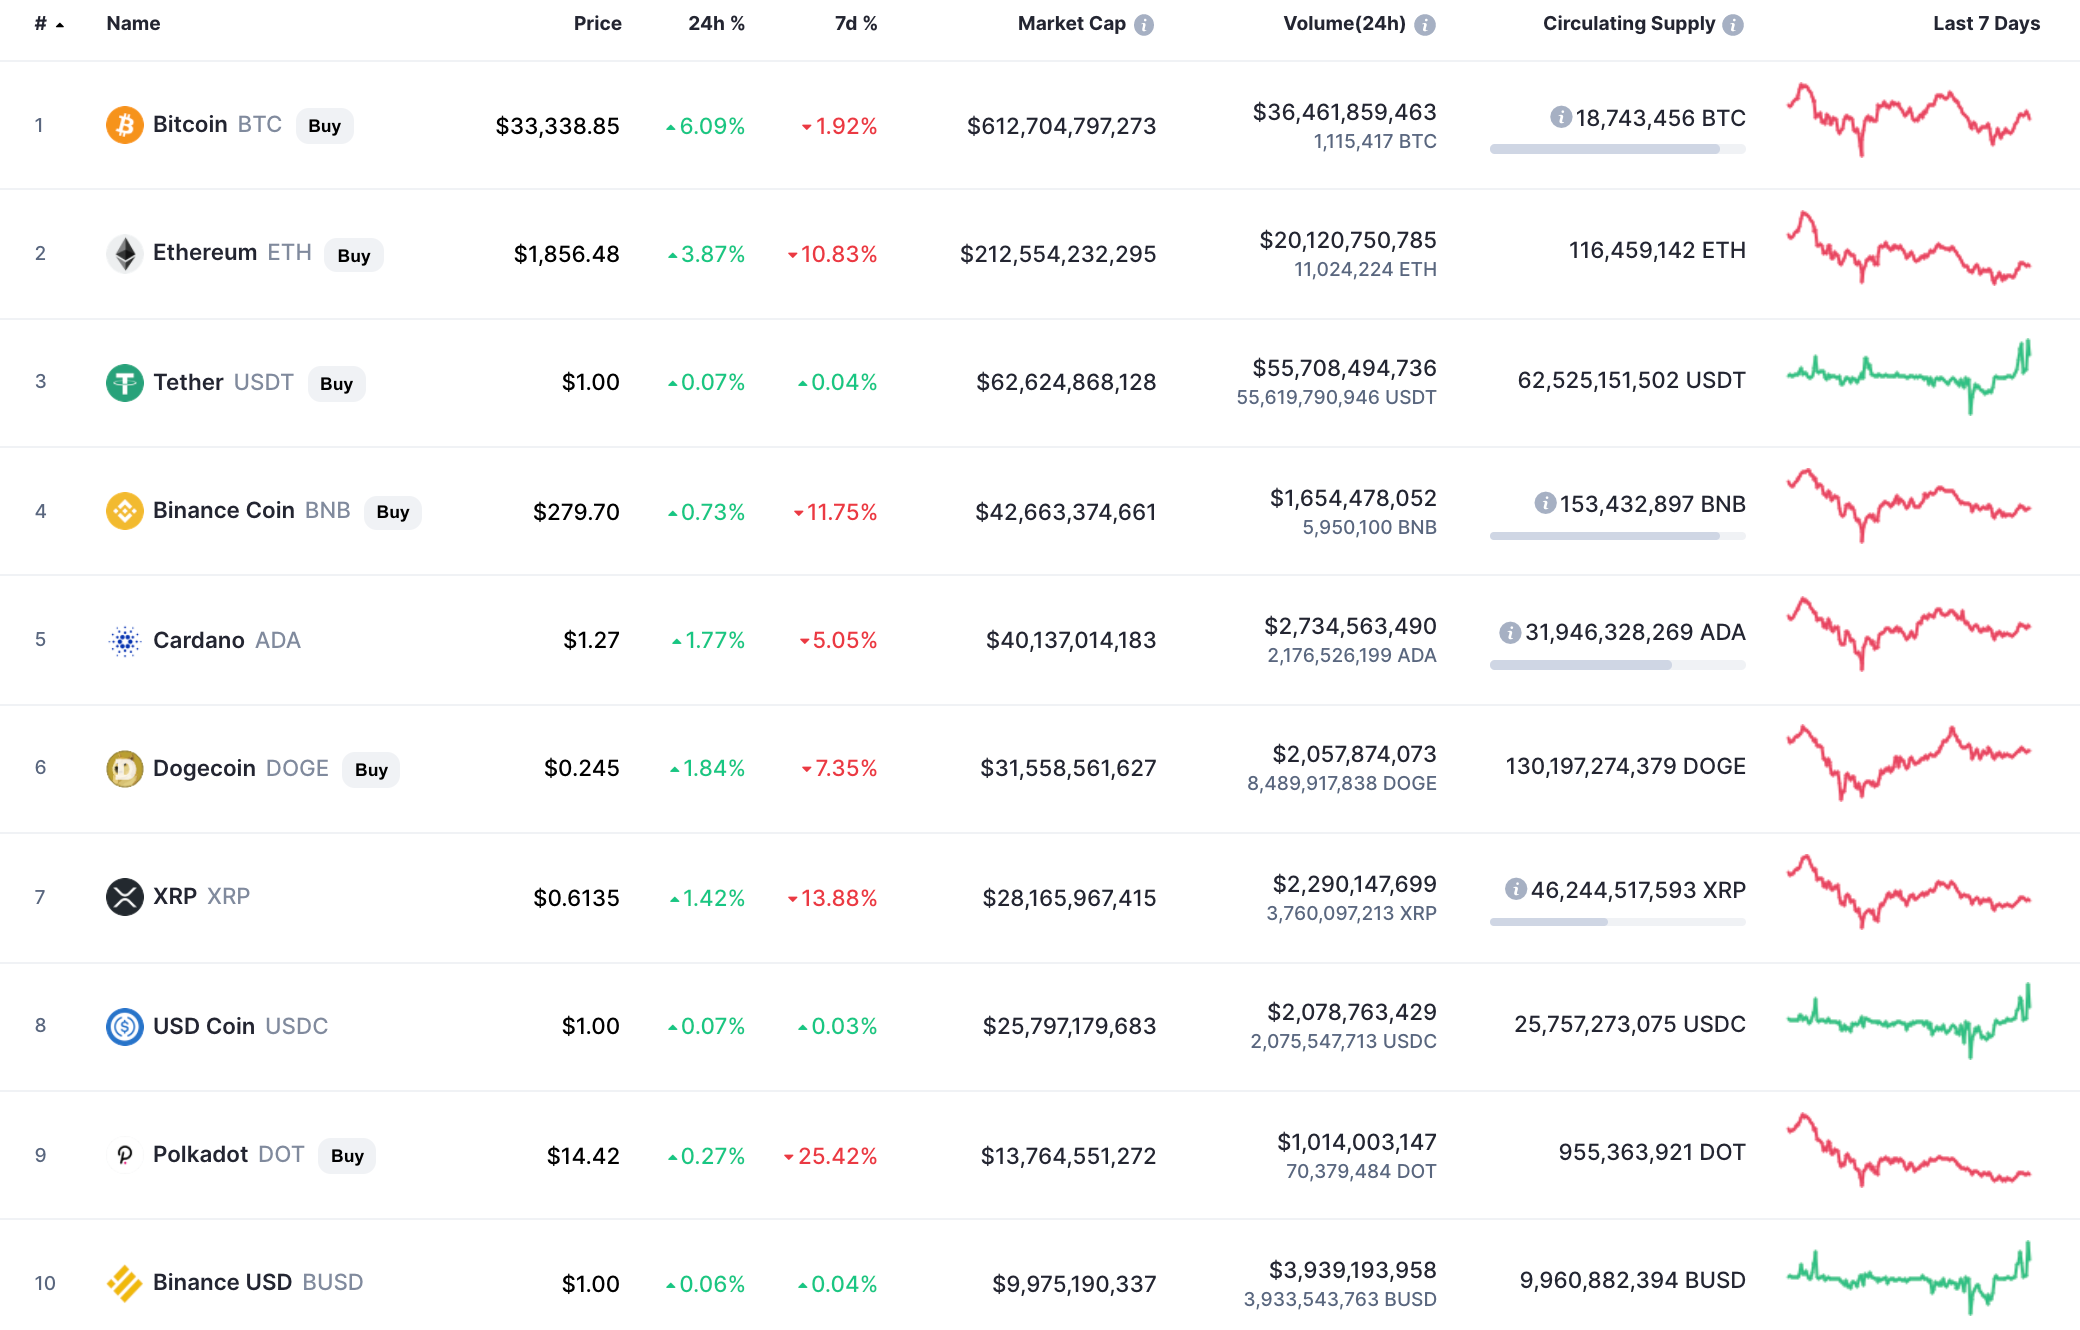Click the Tether green logo icon

[x=125, y=382]
